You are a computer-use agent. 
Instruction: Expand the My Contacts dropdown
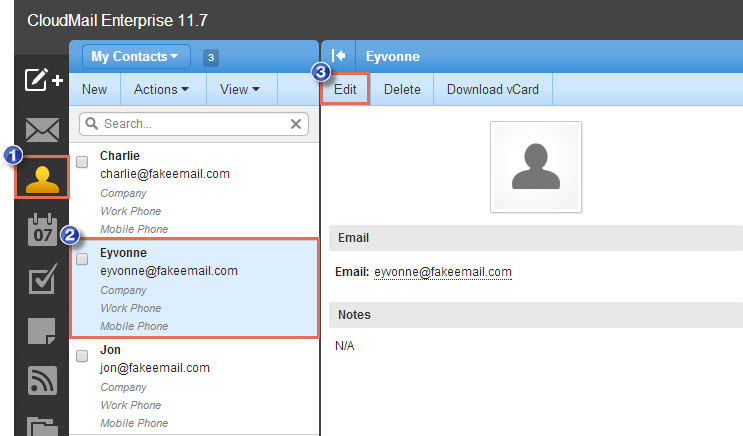136,56
